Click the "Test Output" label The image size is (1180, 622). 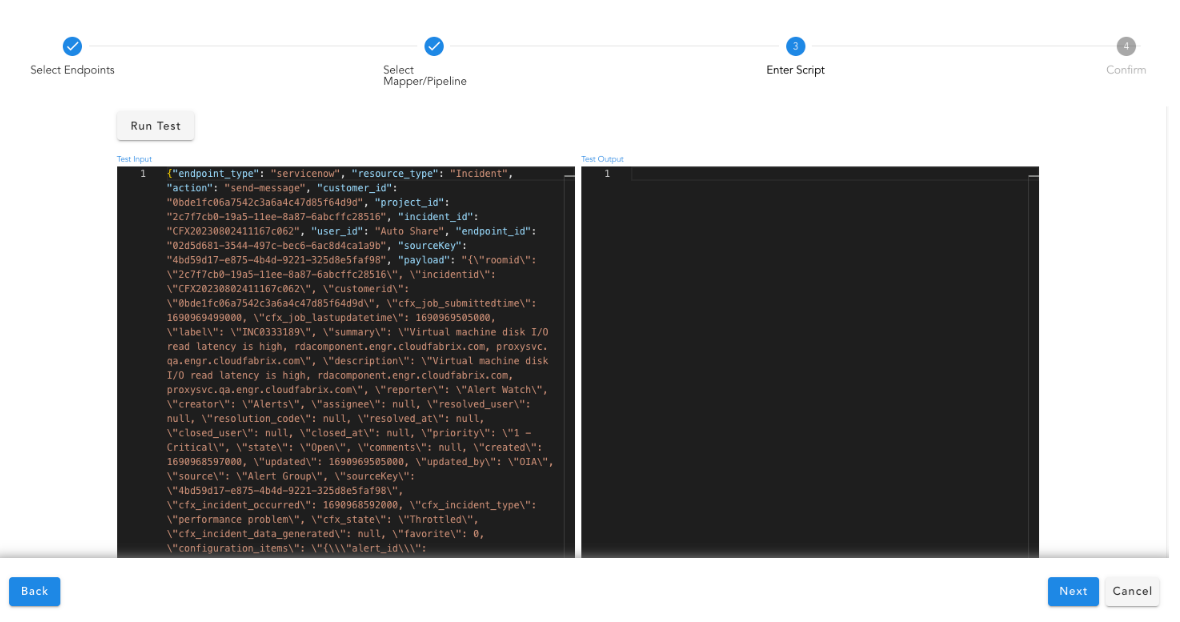coord(602,159)
